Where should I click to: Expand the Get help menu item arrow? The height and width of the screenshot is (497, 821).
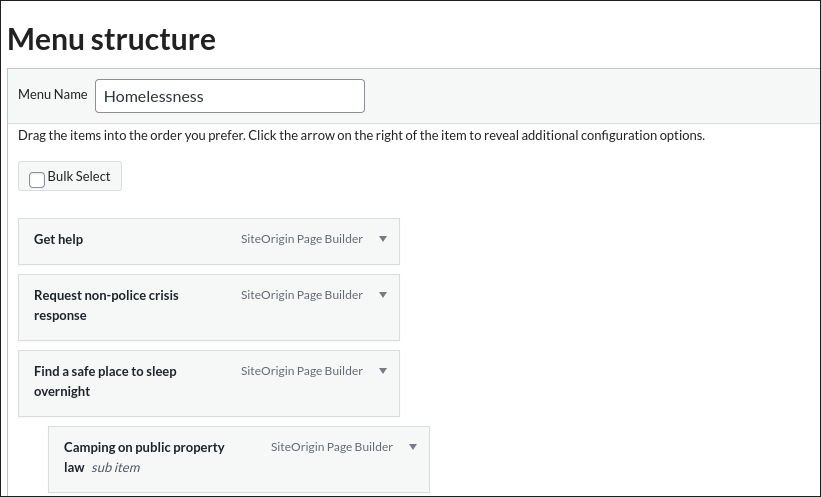[x=382, y=239]
